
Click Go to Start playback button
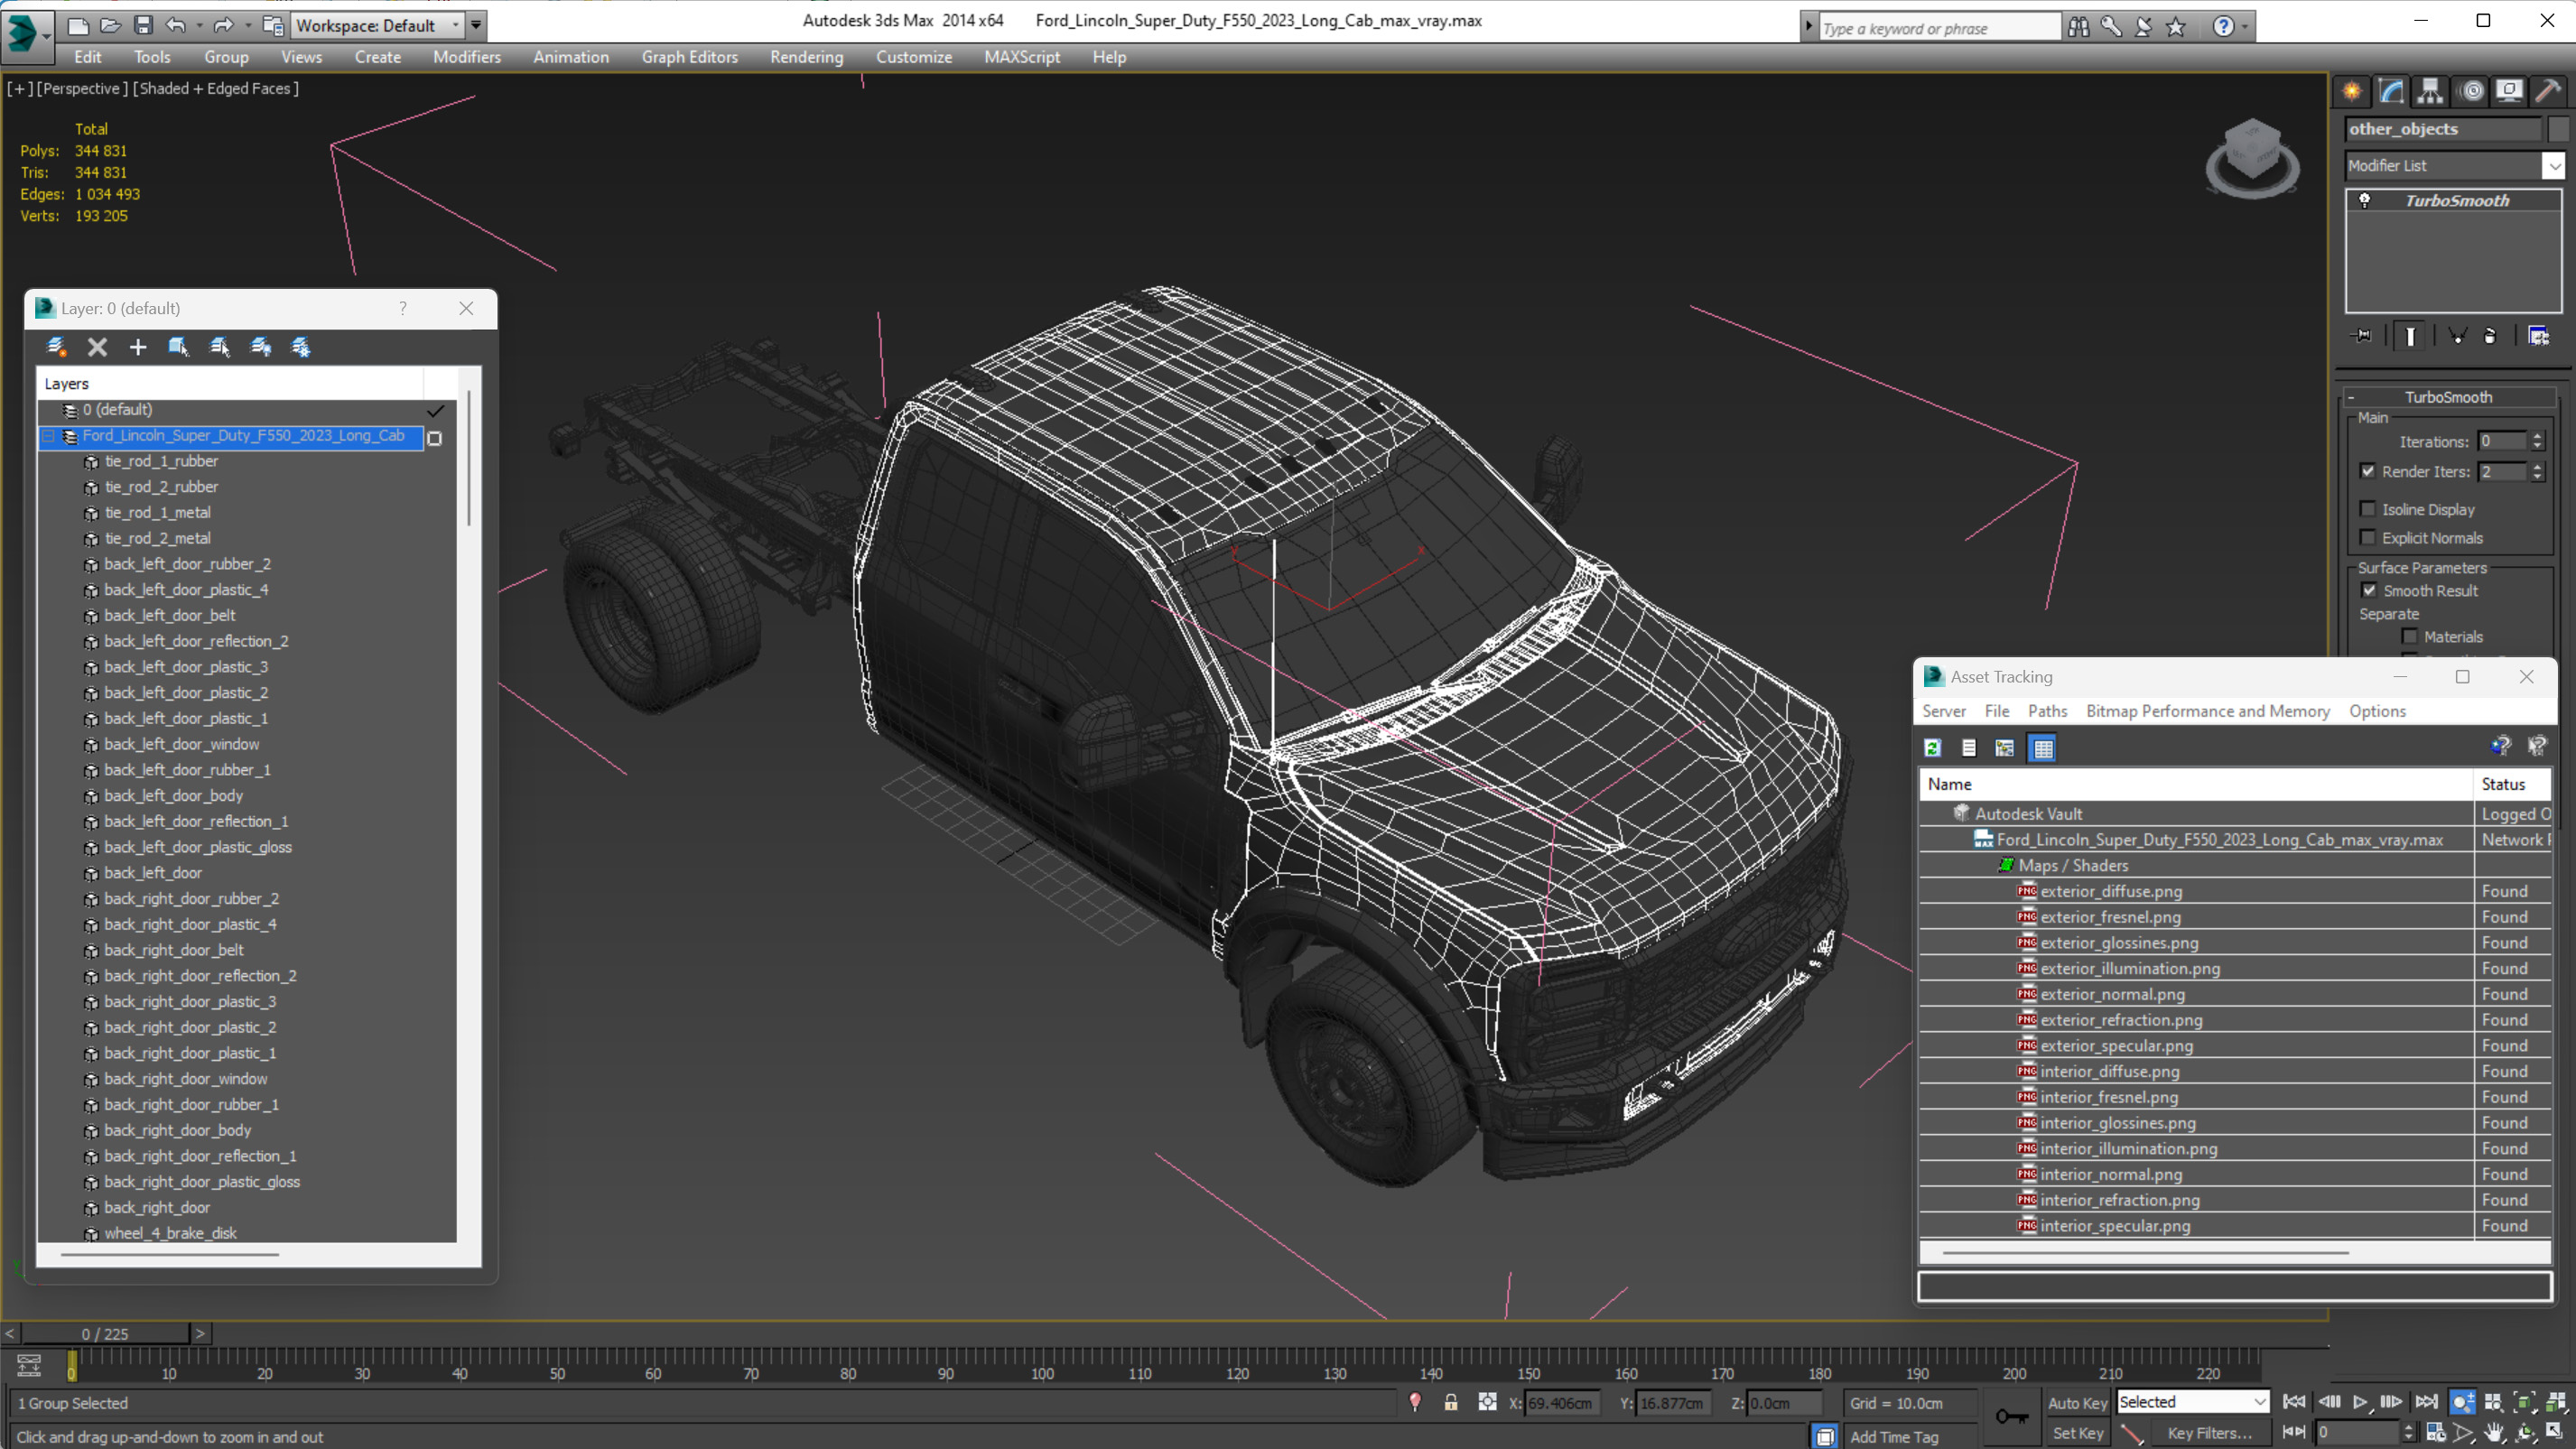pyautogui.click(x=2294, y=1402)
